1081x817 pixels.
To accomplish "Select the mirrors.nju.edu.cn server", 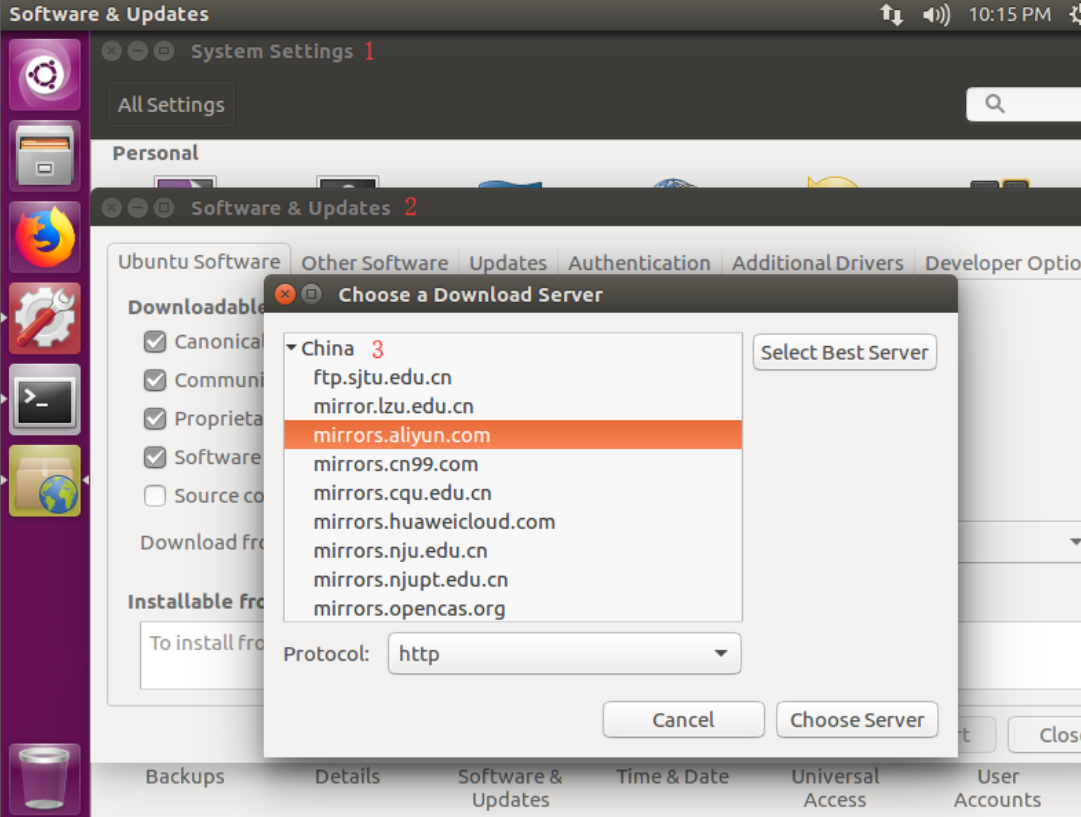I will 513,551.
